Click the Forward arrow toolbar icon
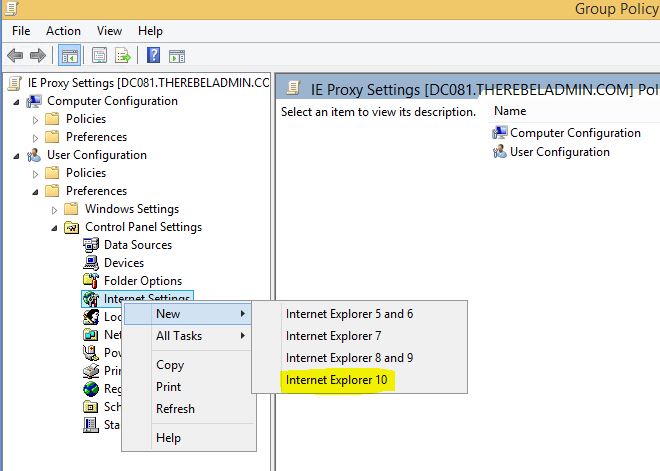Image resolution: width=660 pixels, height=471 pixels. [x=38, y=56]
